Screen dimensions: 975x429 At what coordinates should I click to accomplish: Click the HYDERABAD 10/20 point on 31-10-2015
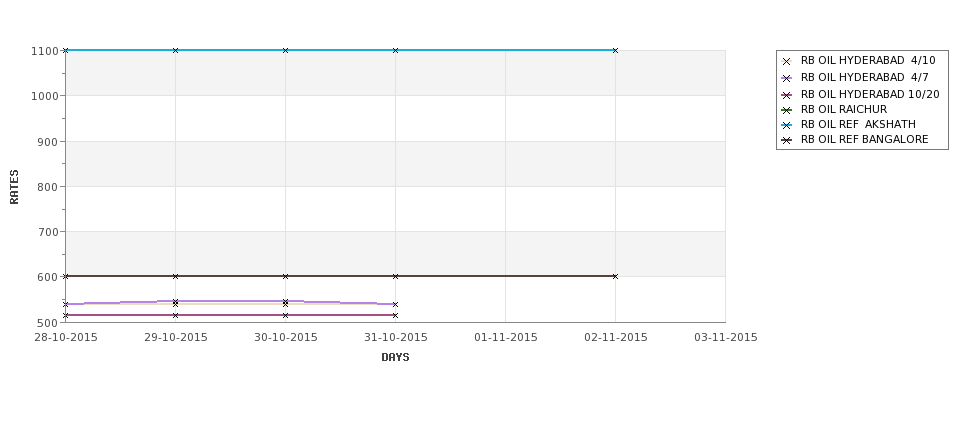(395, 315)
